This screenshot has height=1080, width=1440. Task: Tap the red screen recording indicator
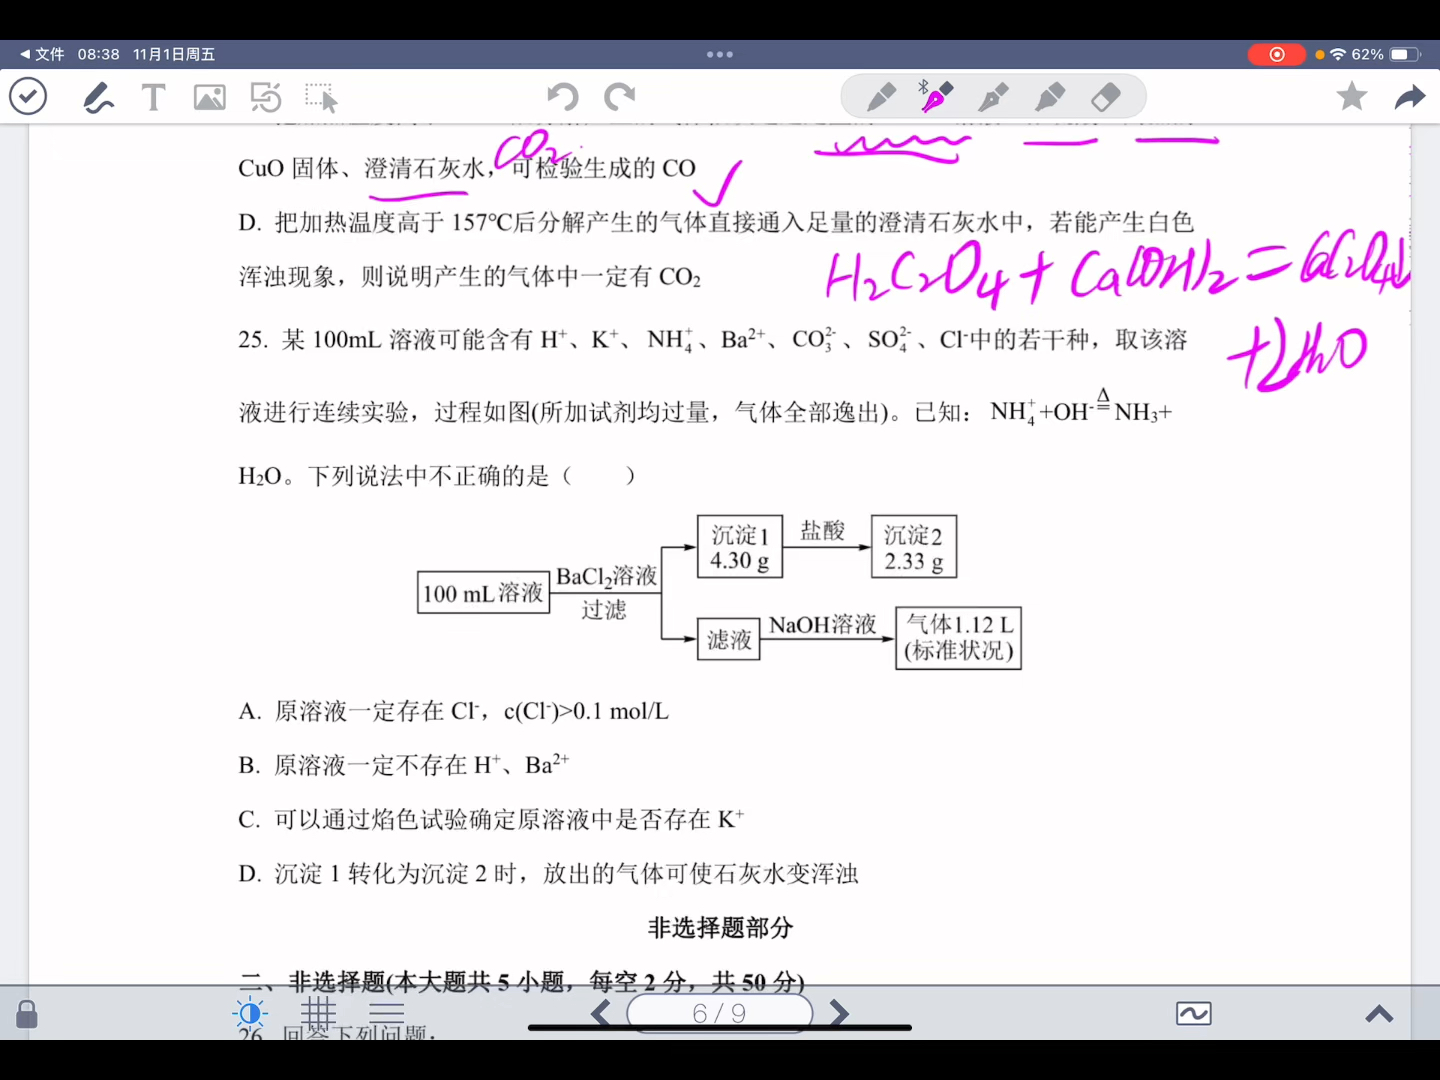[x=1277, y=54]
